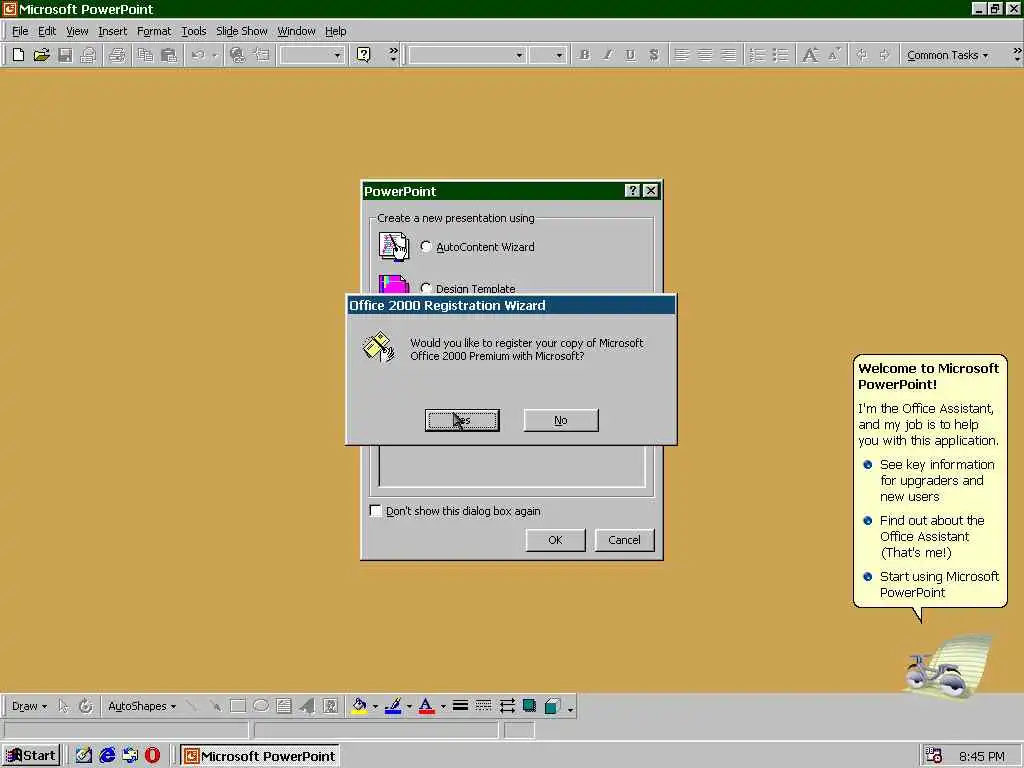This screenshot has height=768, width=1024.
Task: Click the Insert Hyperlink globe icon
Action: [238, 55]
